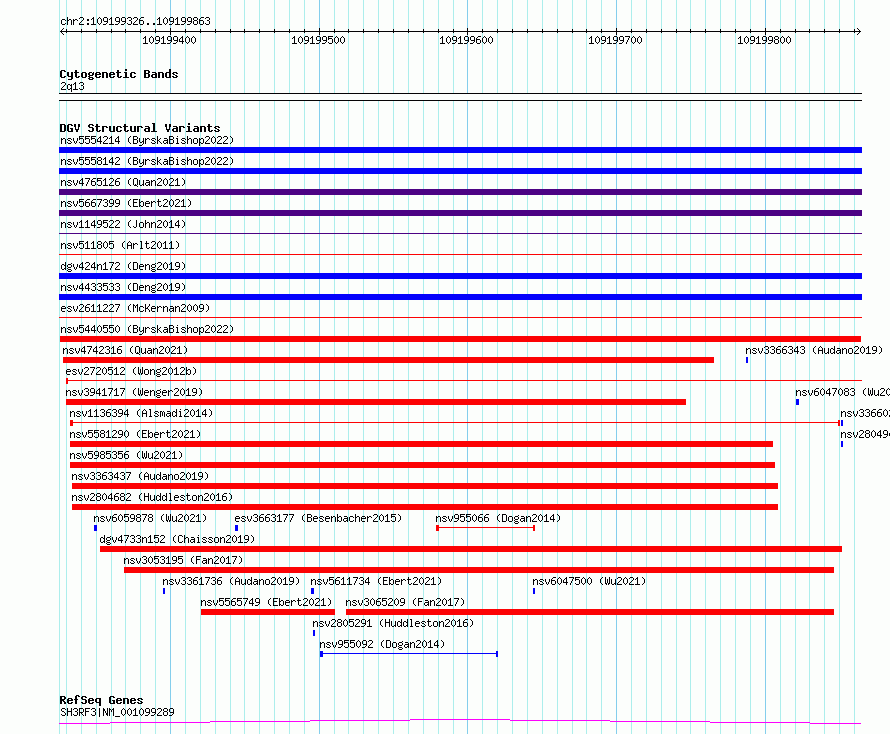Viewport: 890px width, 734px height.
Task: Select nsv1149522 (John2014) variant label
Action: click(x=123, y=224)
